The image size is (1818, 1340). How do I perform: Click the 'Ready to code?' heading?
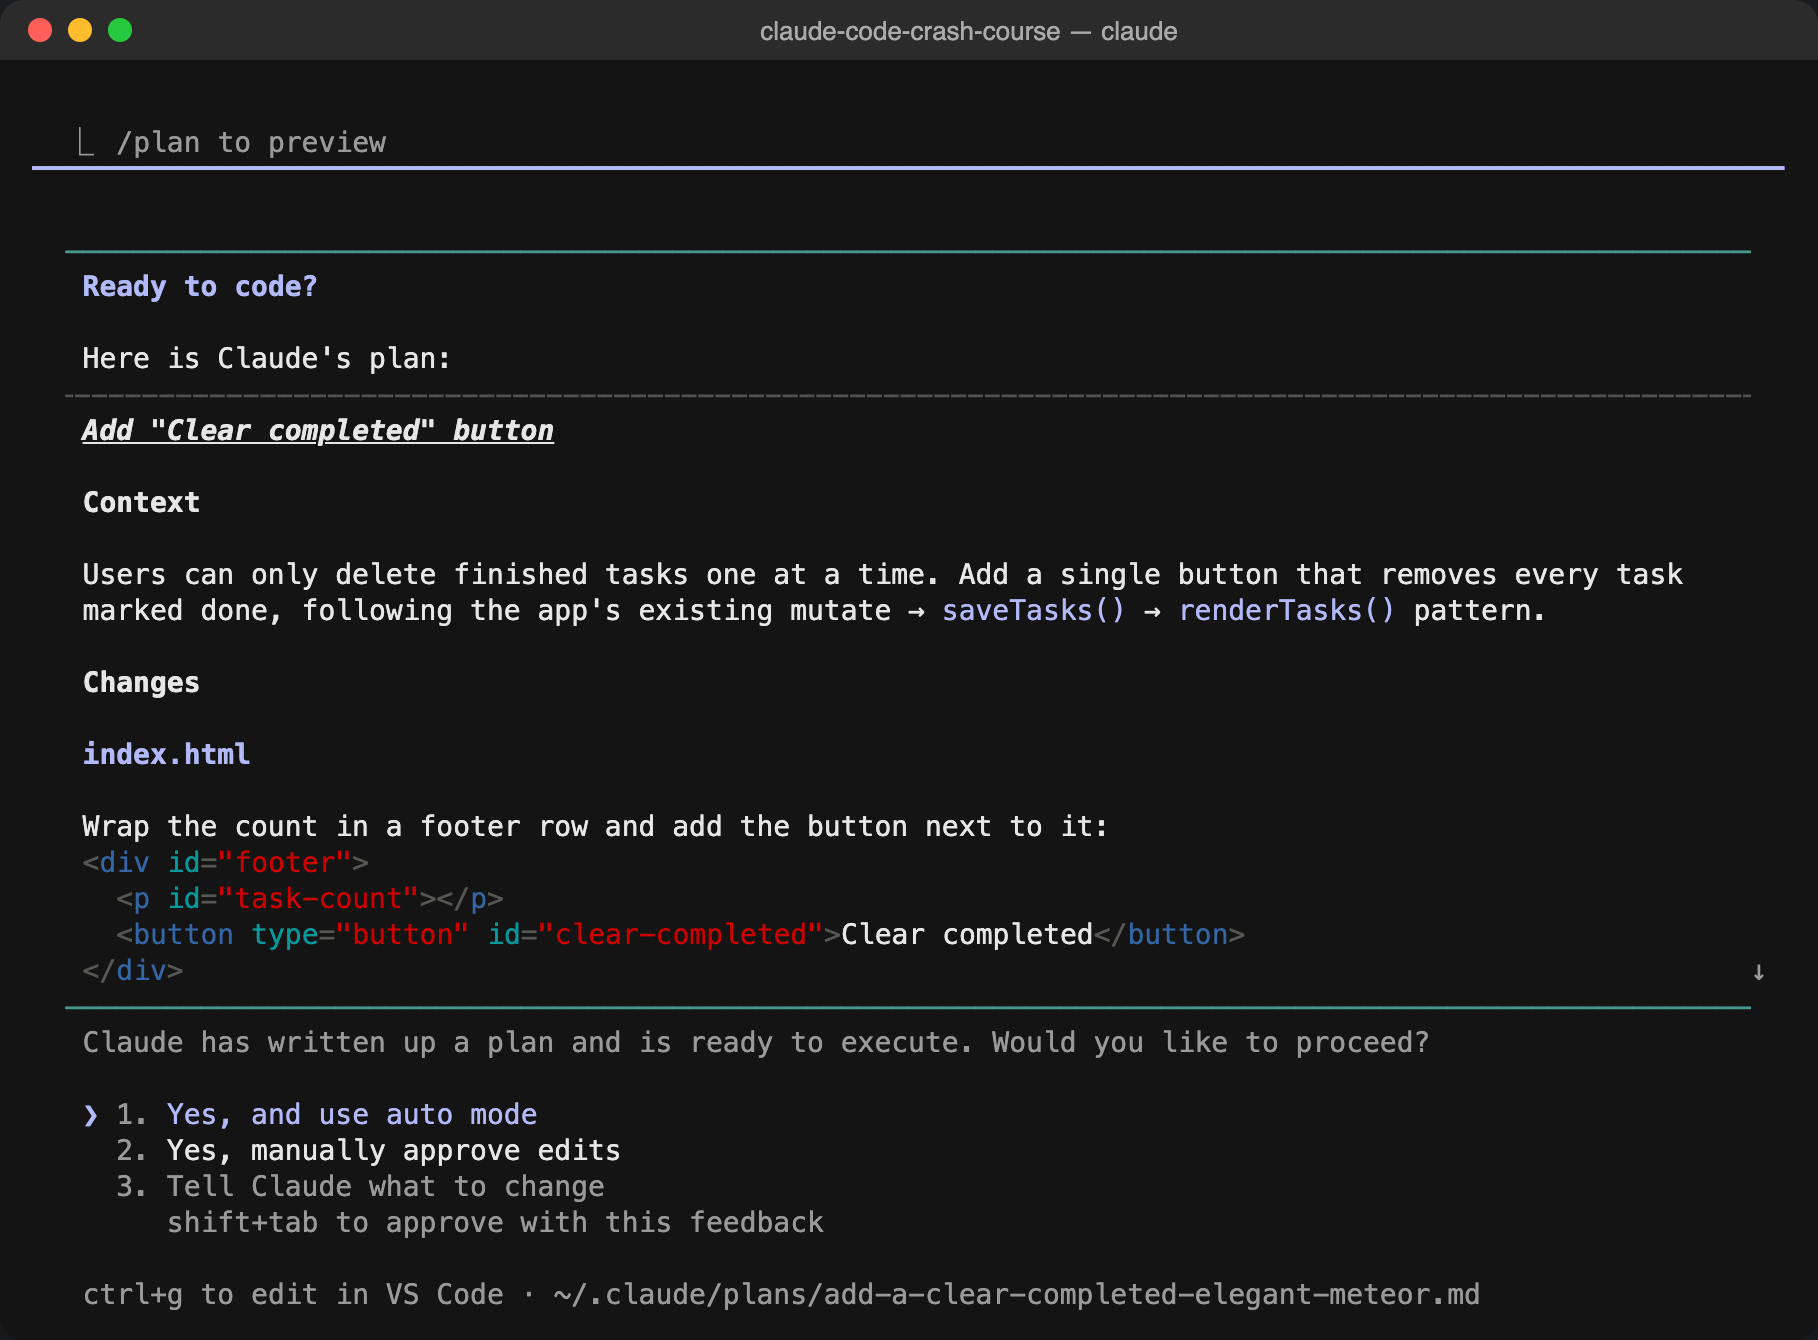point(200,286)
